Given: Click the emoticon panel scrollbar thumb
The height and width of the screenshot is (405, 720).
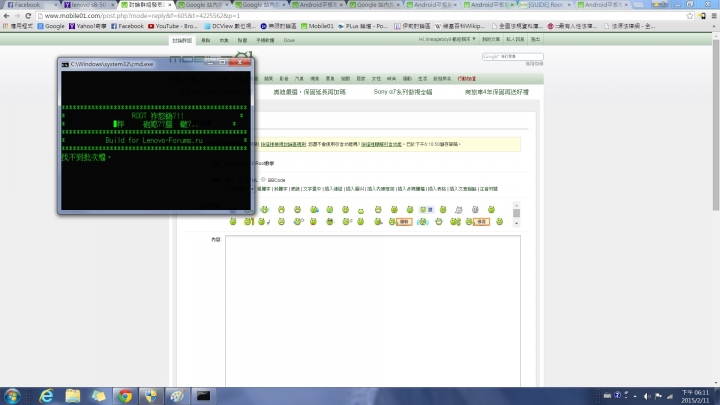Looking at the screenshot, I should pyautogui.click(x=516, y=213).
